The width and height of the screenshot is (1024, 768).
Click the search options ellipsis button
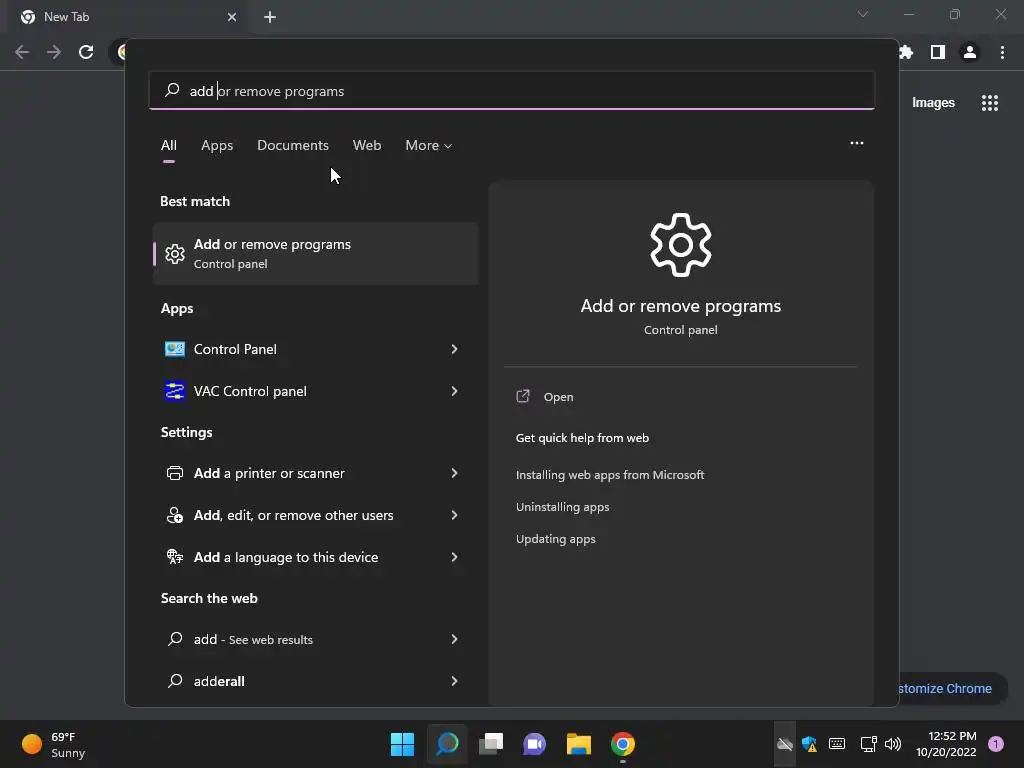[857, 143]
